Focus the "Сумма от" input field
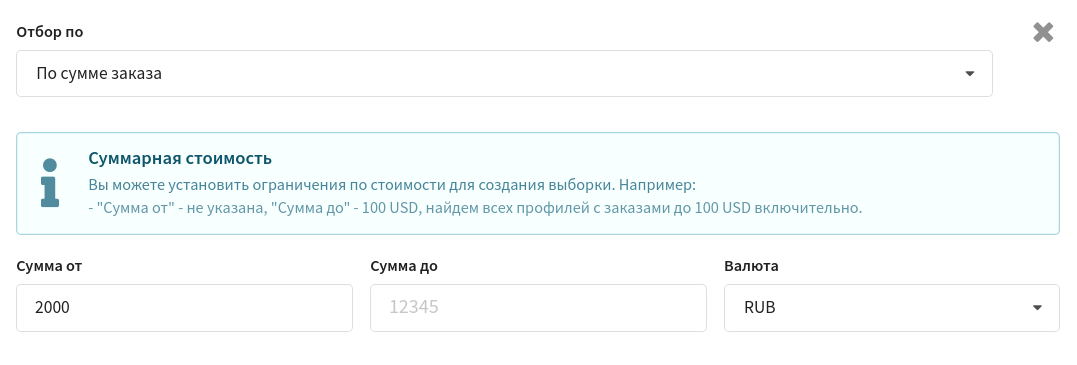Screen dimensions: 1077x365 184,308
